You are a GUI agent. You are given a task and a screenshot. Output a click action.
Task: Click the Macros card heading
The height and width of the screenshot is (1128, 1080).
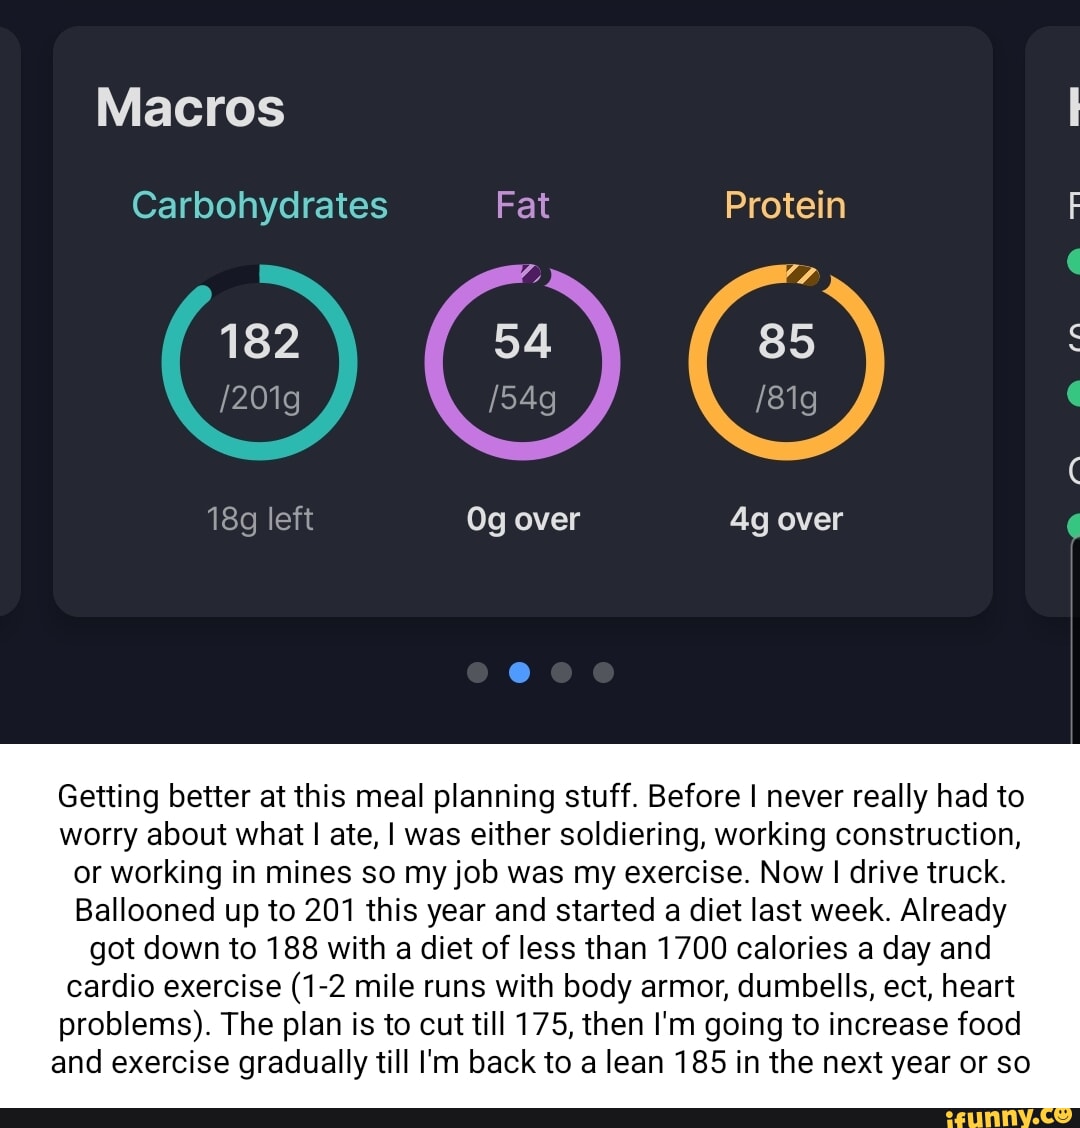coord(190,107)
